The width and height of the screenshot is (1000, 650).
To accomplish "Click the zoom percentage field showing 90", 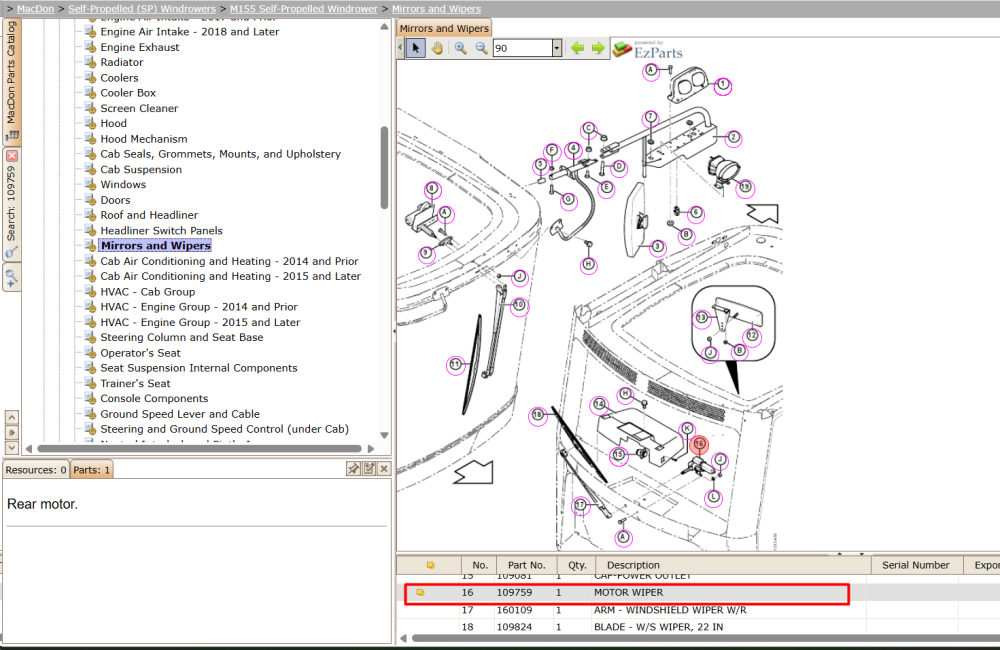I will (x=522, y=48).
